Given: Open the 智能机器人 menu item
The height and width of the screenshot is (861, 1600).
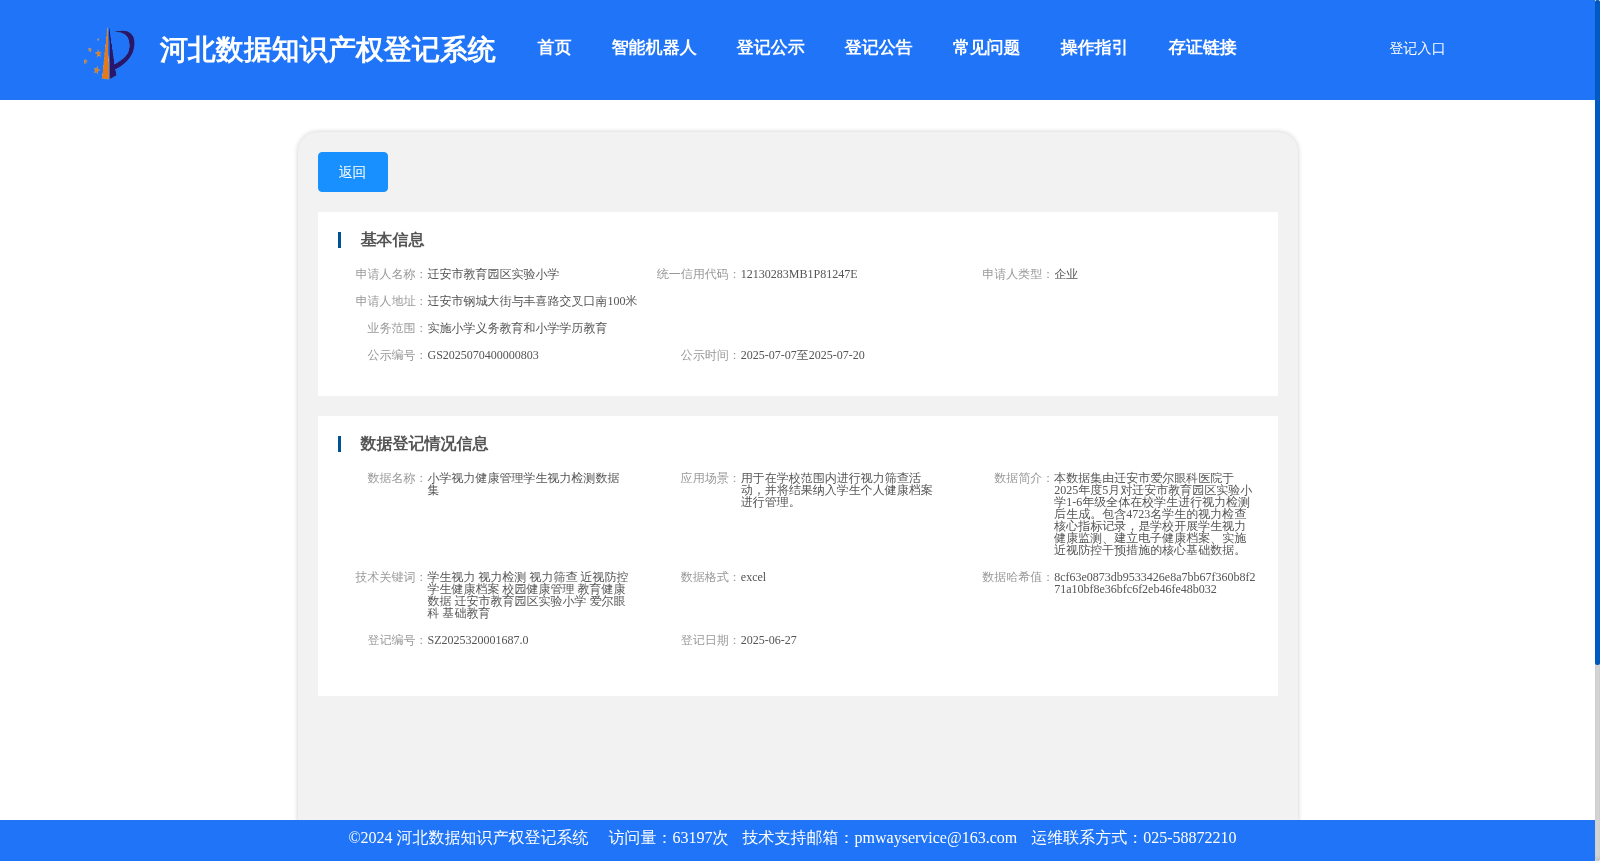Looking at the screenshot, I should (654, 48).
